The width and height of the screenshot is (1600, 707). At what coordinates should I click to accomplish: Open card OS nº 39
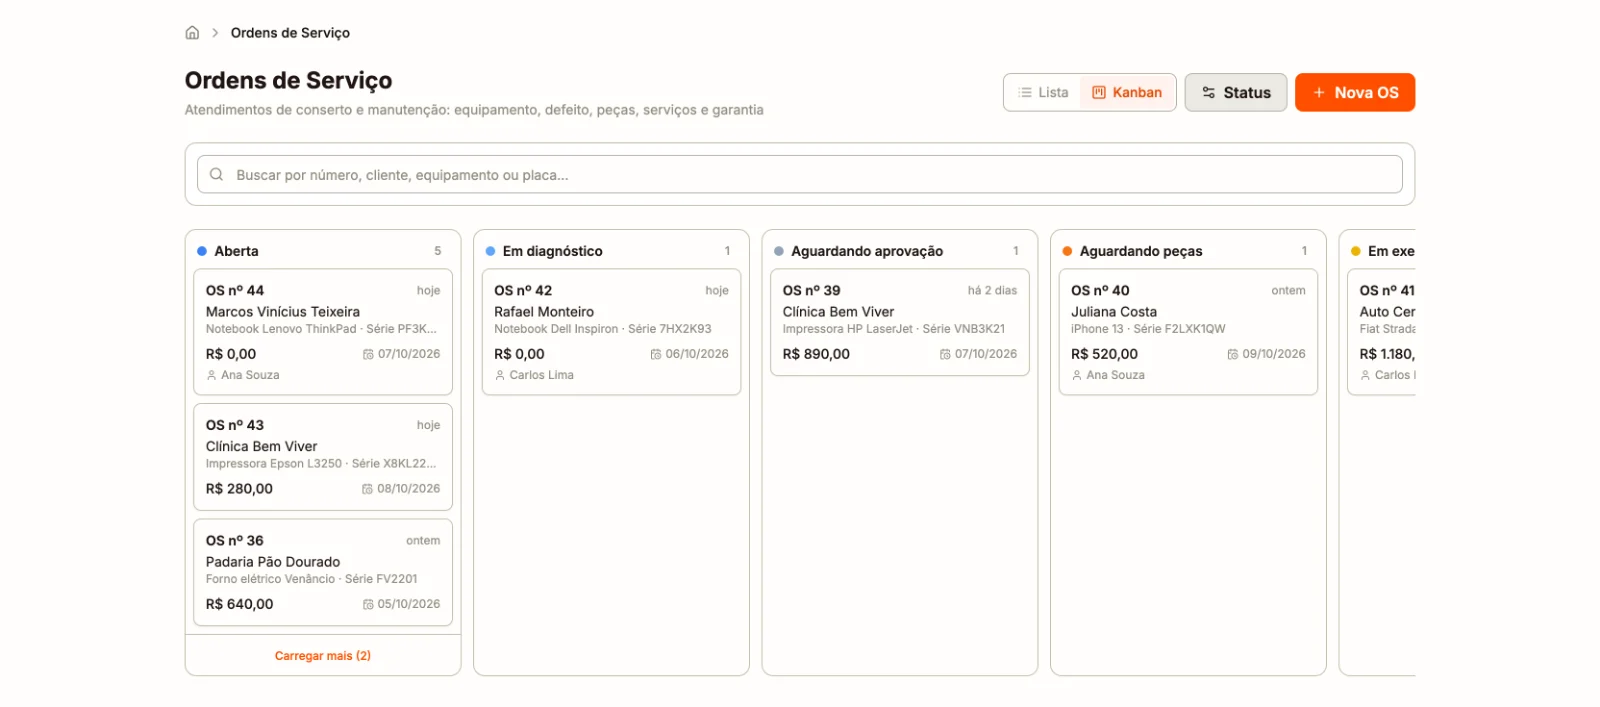pos(900,322)
